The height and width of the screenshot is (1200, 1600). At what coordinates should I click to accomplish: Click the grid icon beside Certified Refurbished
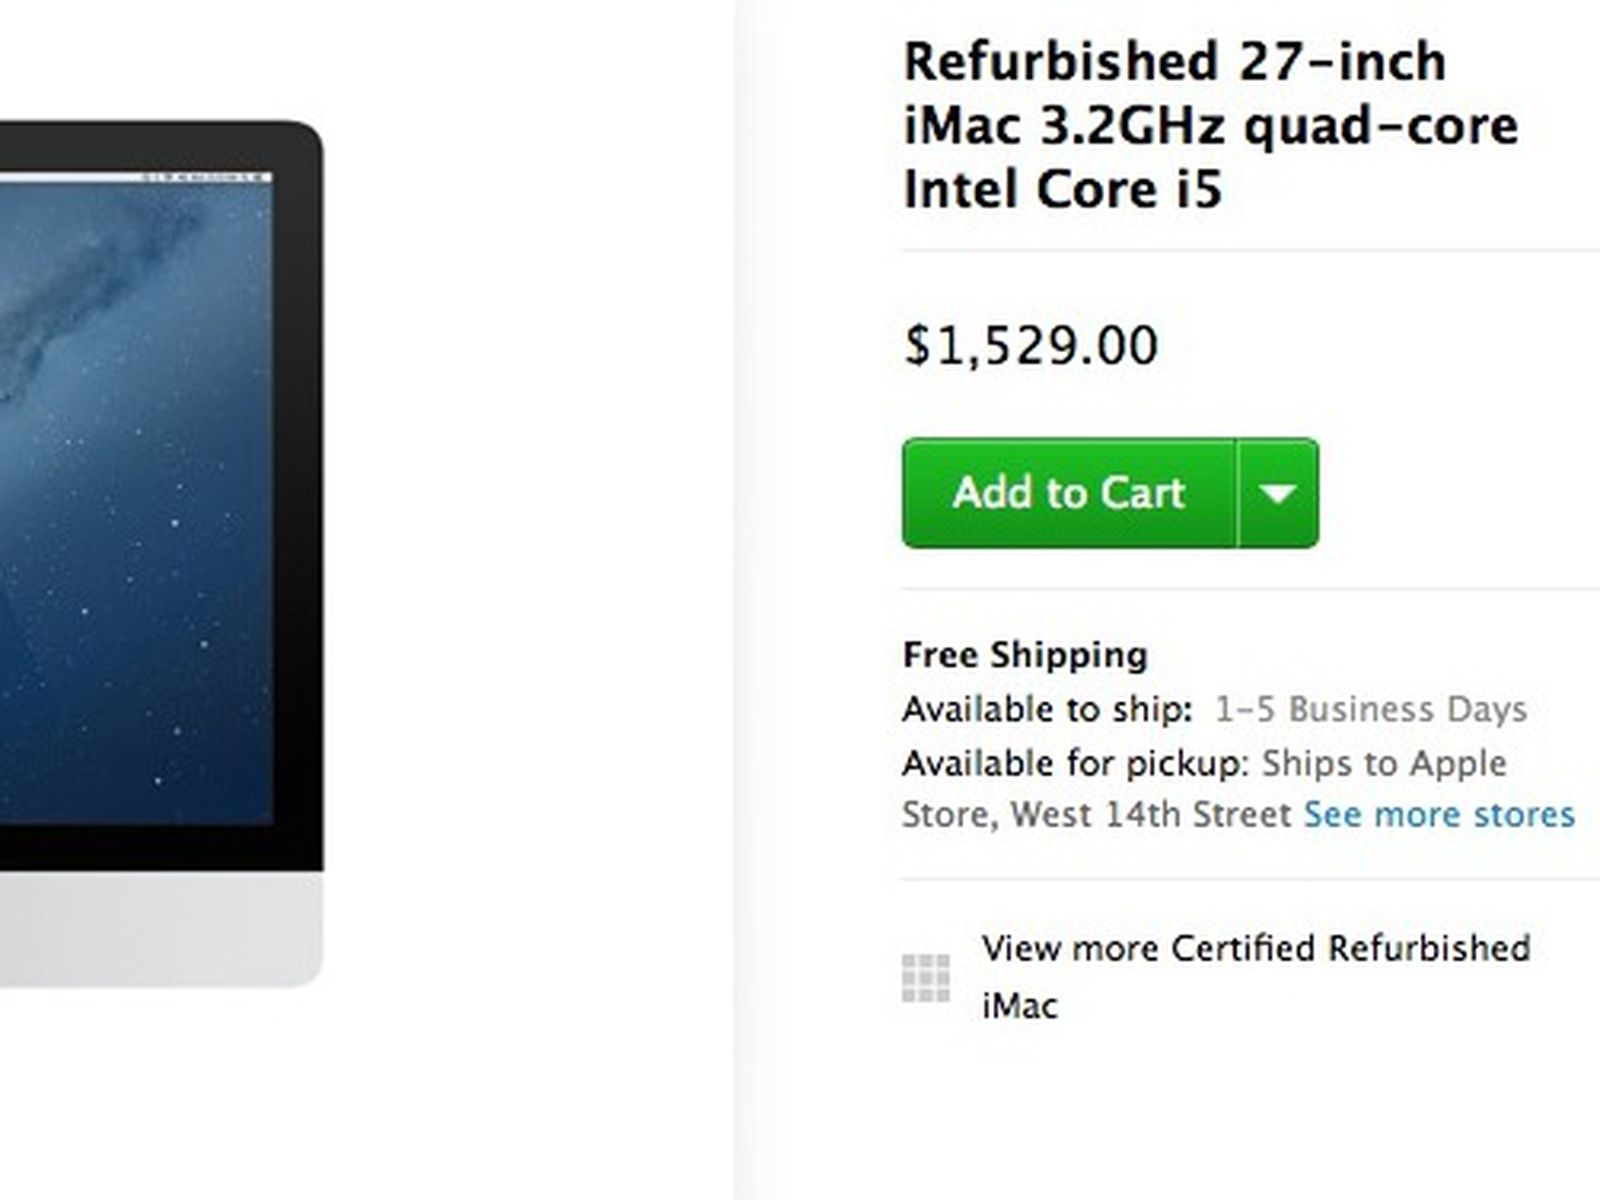(926, 978)
